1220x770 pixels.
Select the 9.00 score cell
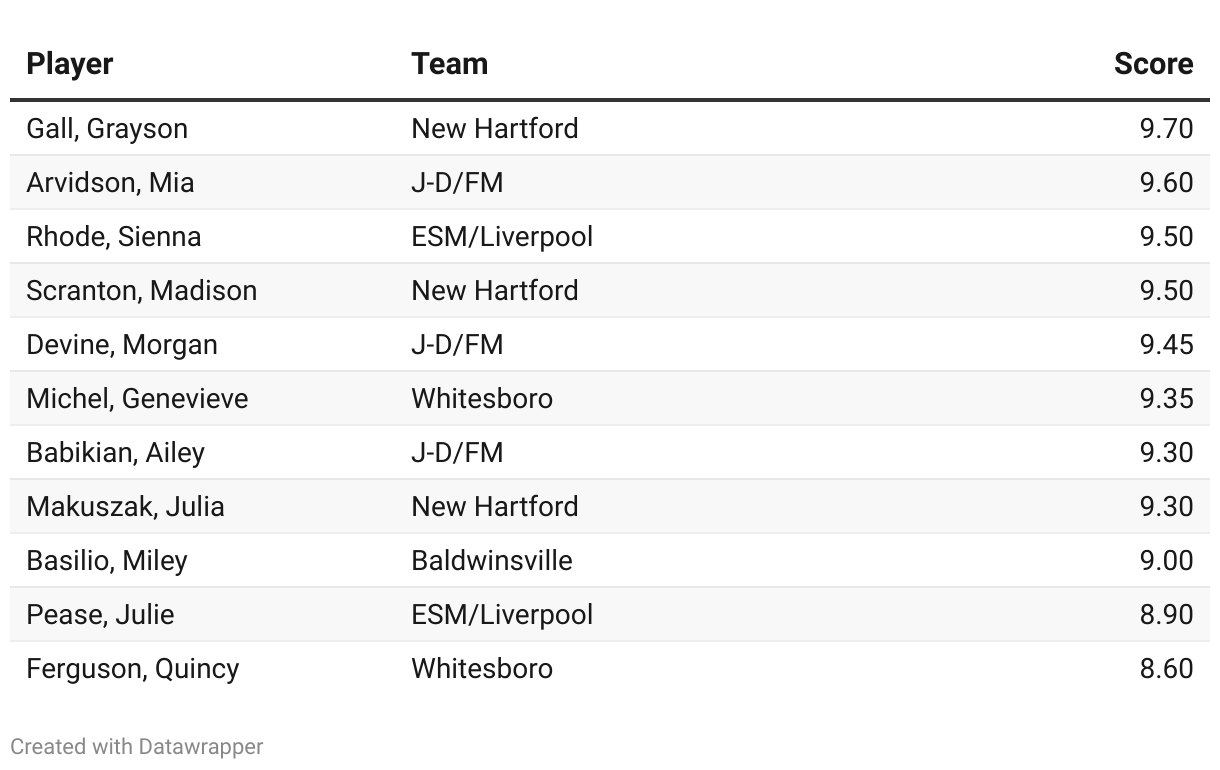coord(1166,561)
